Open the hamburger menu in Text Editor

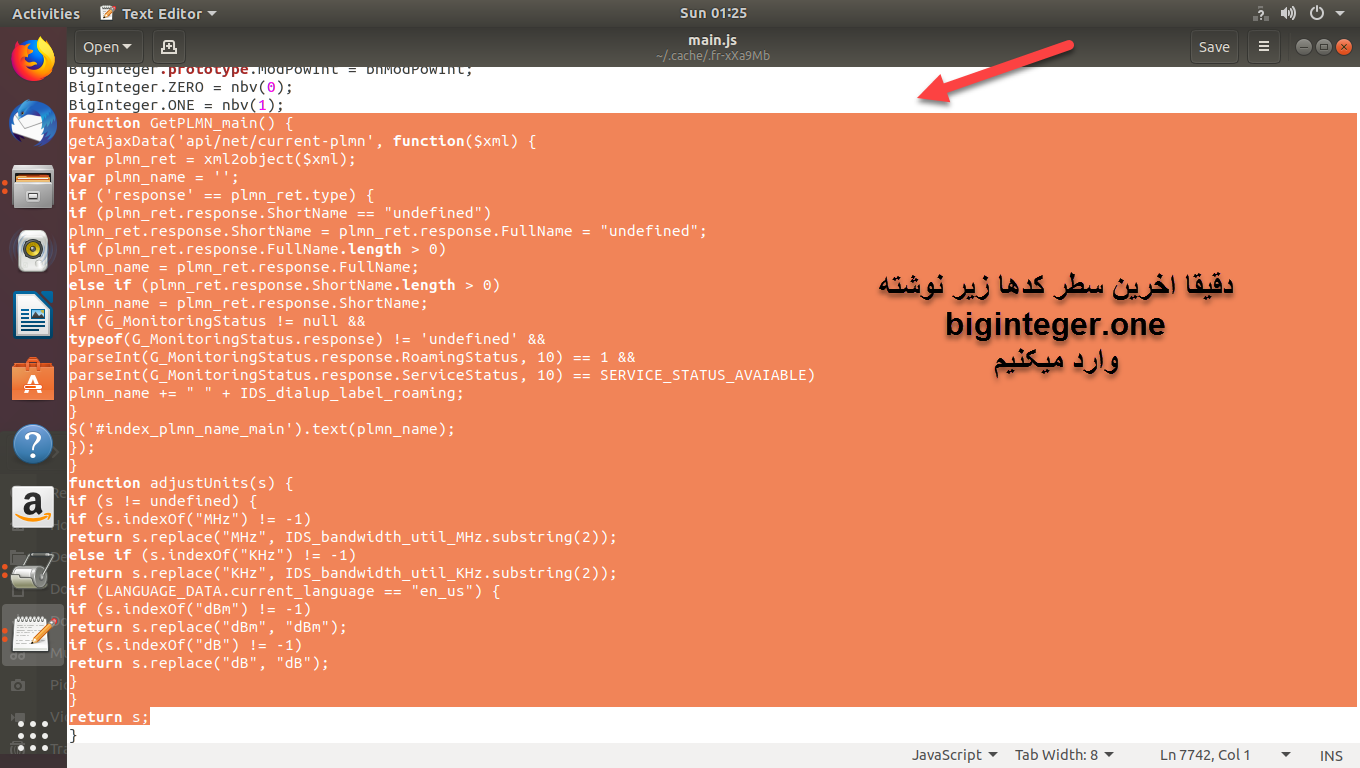(x=1264, y=47)
